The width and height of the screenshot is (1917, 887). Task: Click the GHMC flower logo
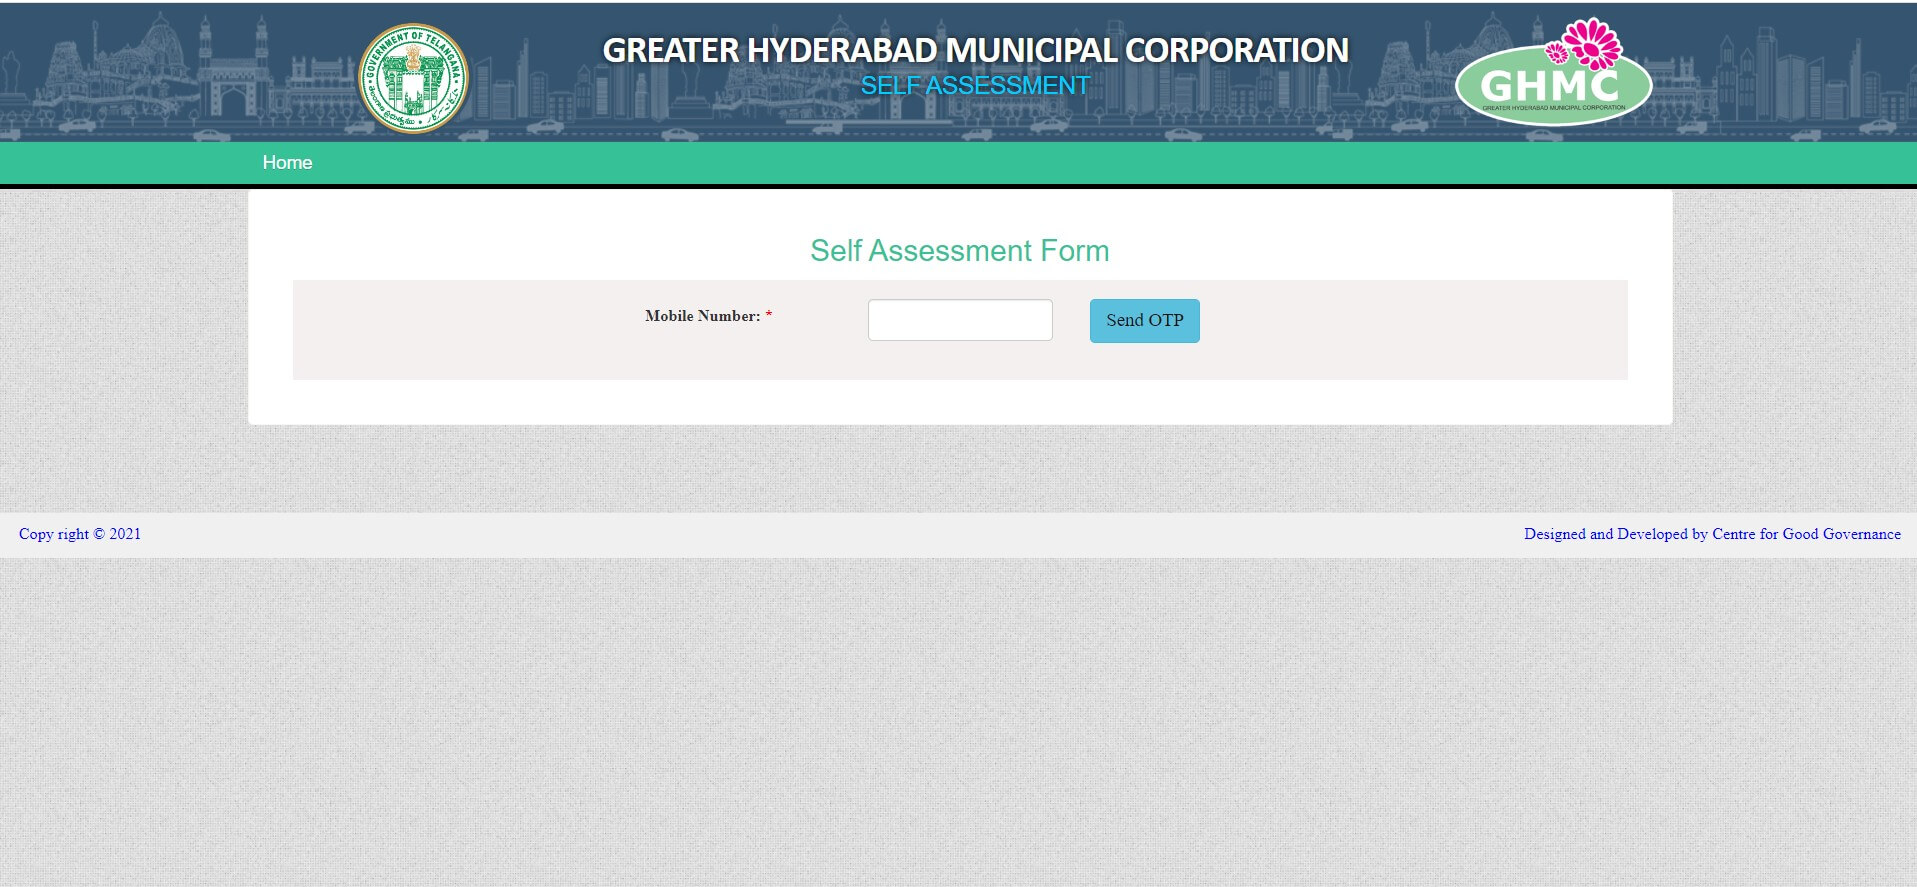click(1553, 71)
